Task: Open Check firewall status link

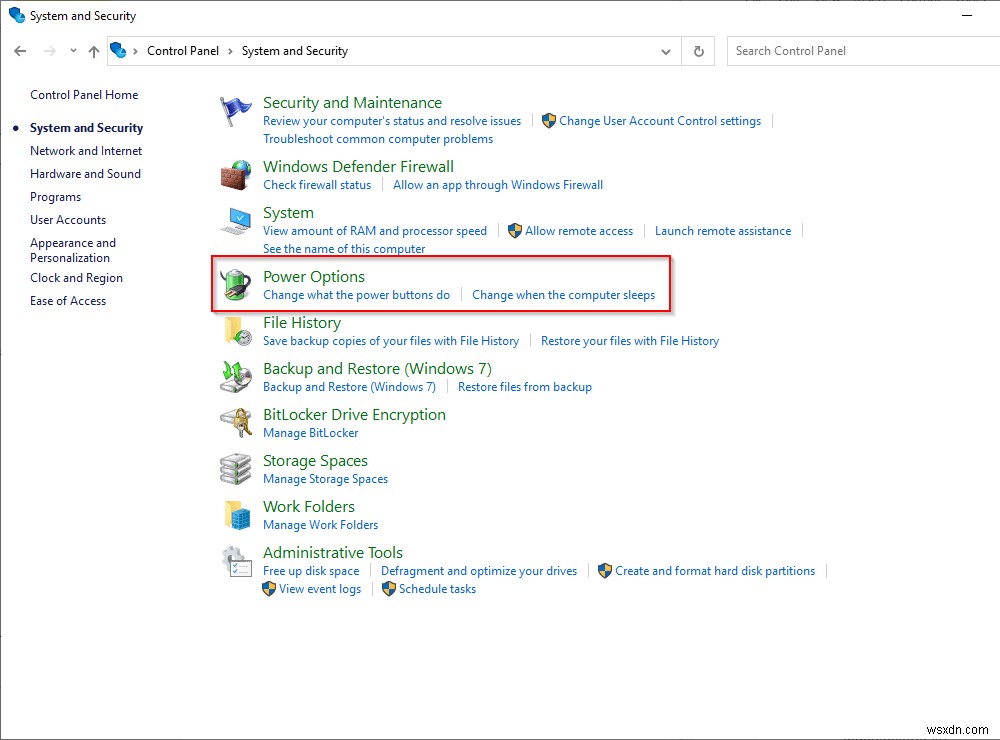Action: [317, 185]
